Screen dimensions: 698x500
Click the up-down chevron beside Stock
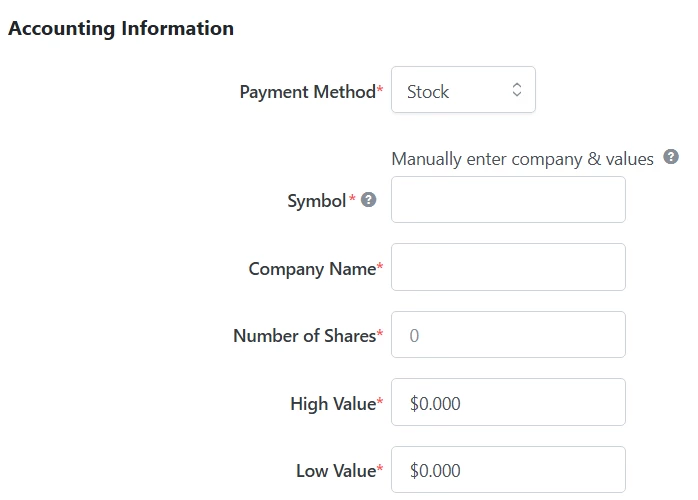[x=517, y=90]
